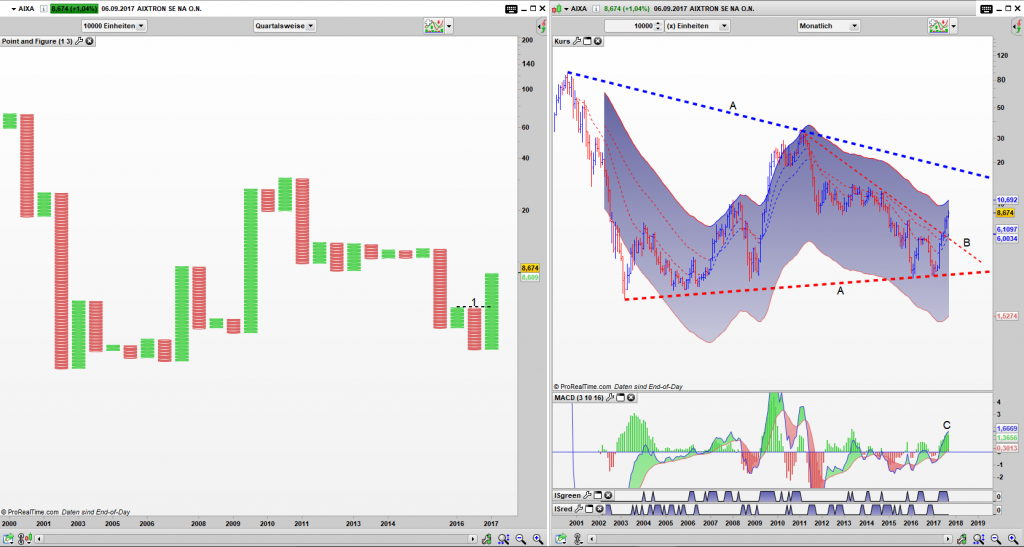Viewport: 1024px width, 547px height.
Task: Click the 0,3013 MACD histogram value label
Action: point(1006,448)
